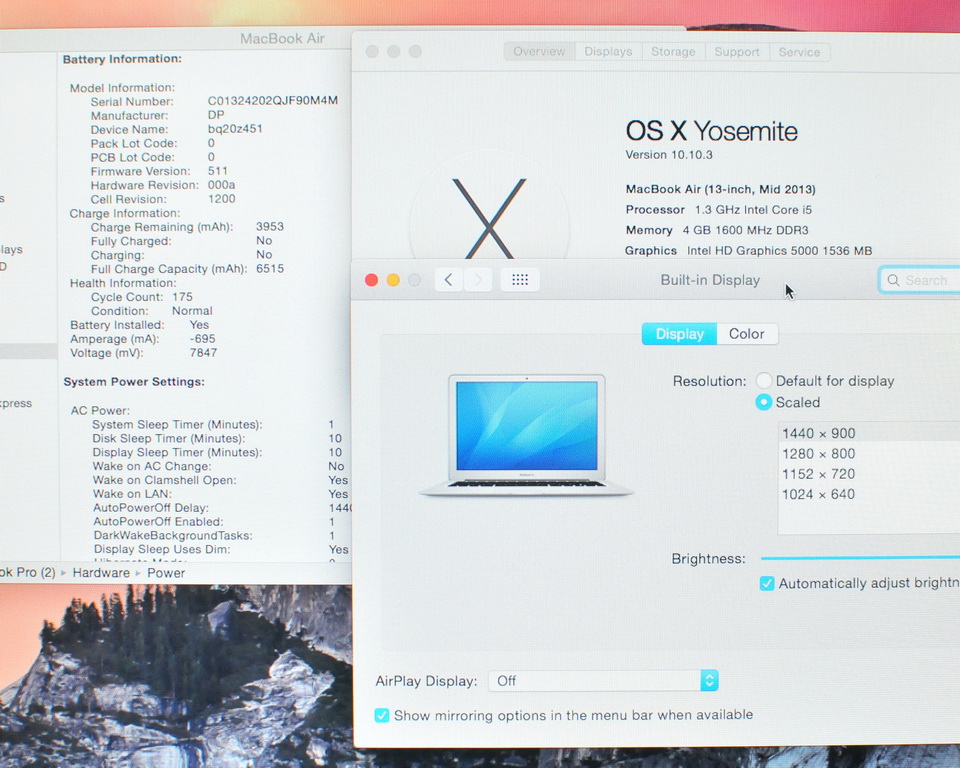960x768 pixels.
Task: Open the AirPlay Display dropdown
Action: [x=603, y=680]
